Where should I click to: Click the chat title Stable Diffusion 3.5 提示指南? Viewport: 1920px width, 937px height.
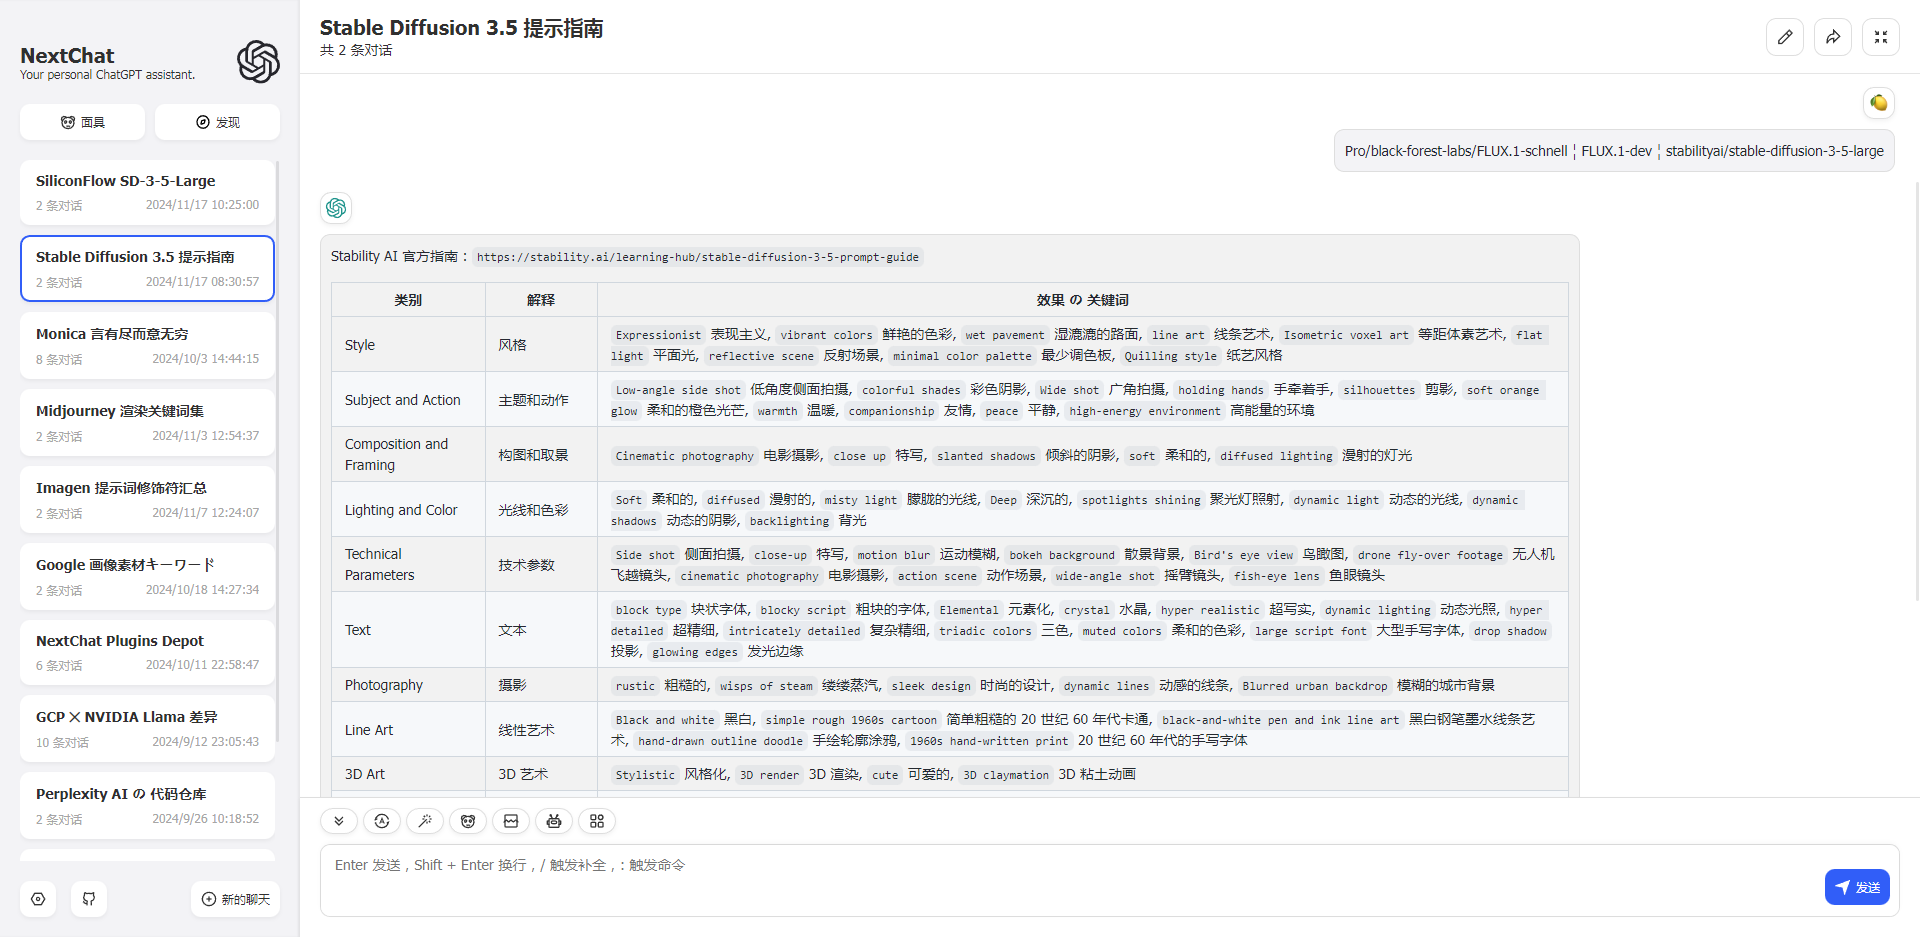[461, 28]
